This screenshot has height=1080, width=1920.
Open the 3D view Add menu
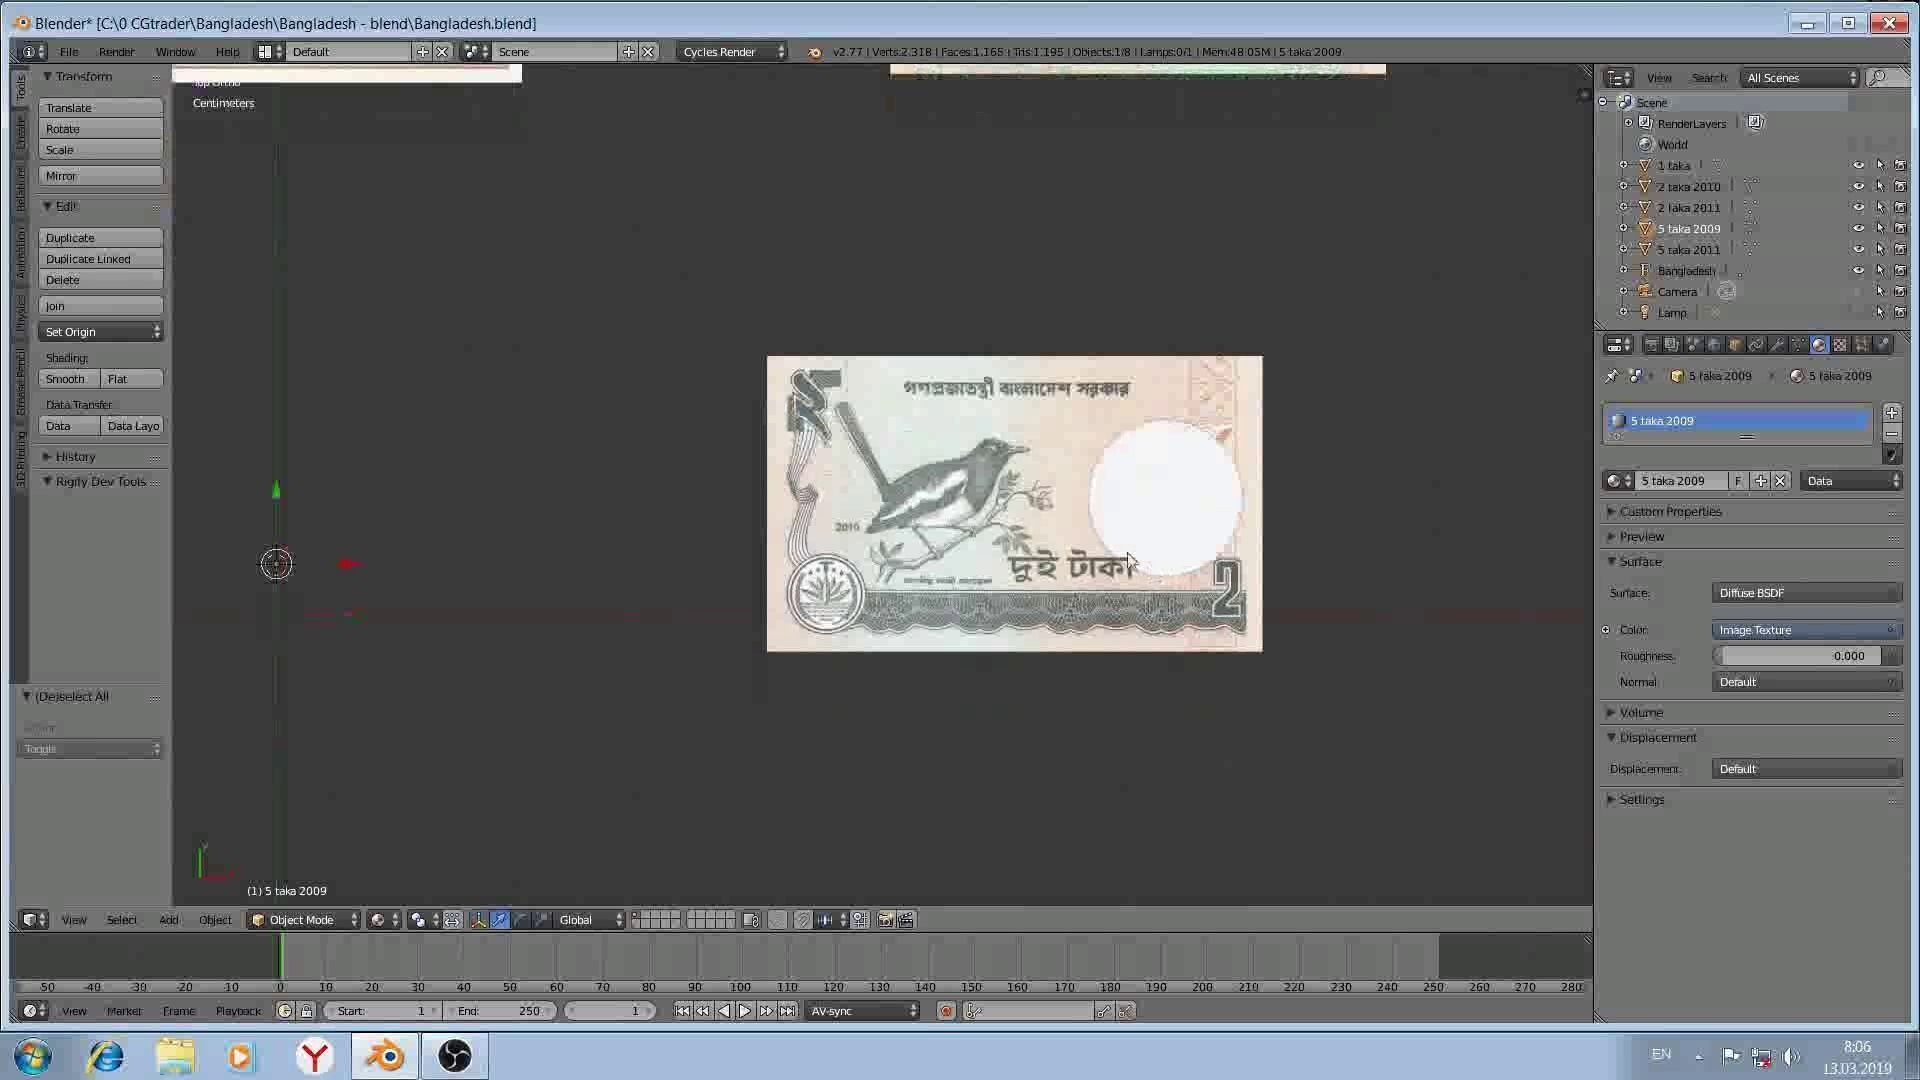pos(168,920)
